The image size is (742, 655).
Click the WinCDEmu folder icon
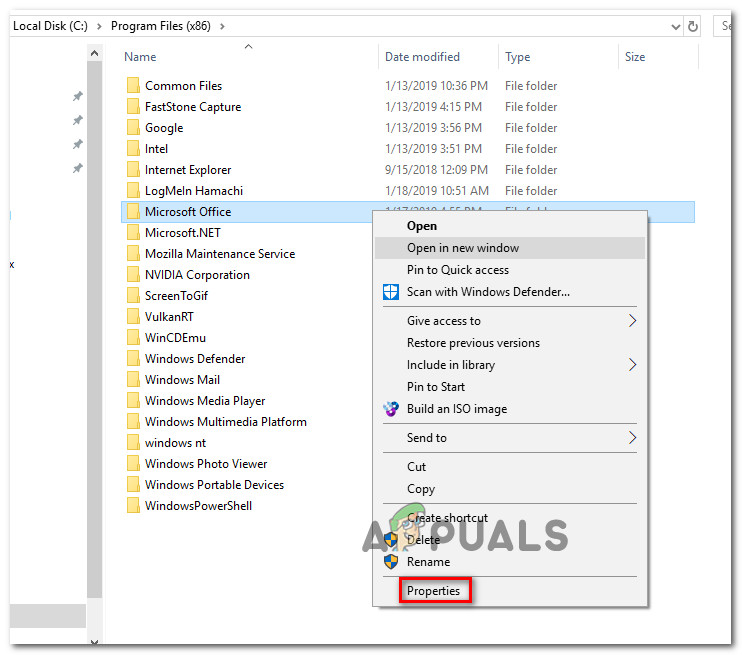coord(133,337)
